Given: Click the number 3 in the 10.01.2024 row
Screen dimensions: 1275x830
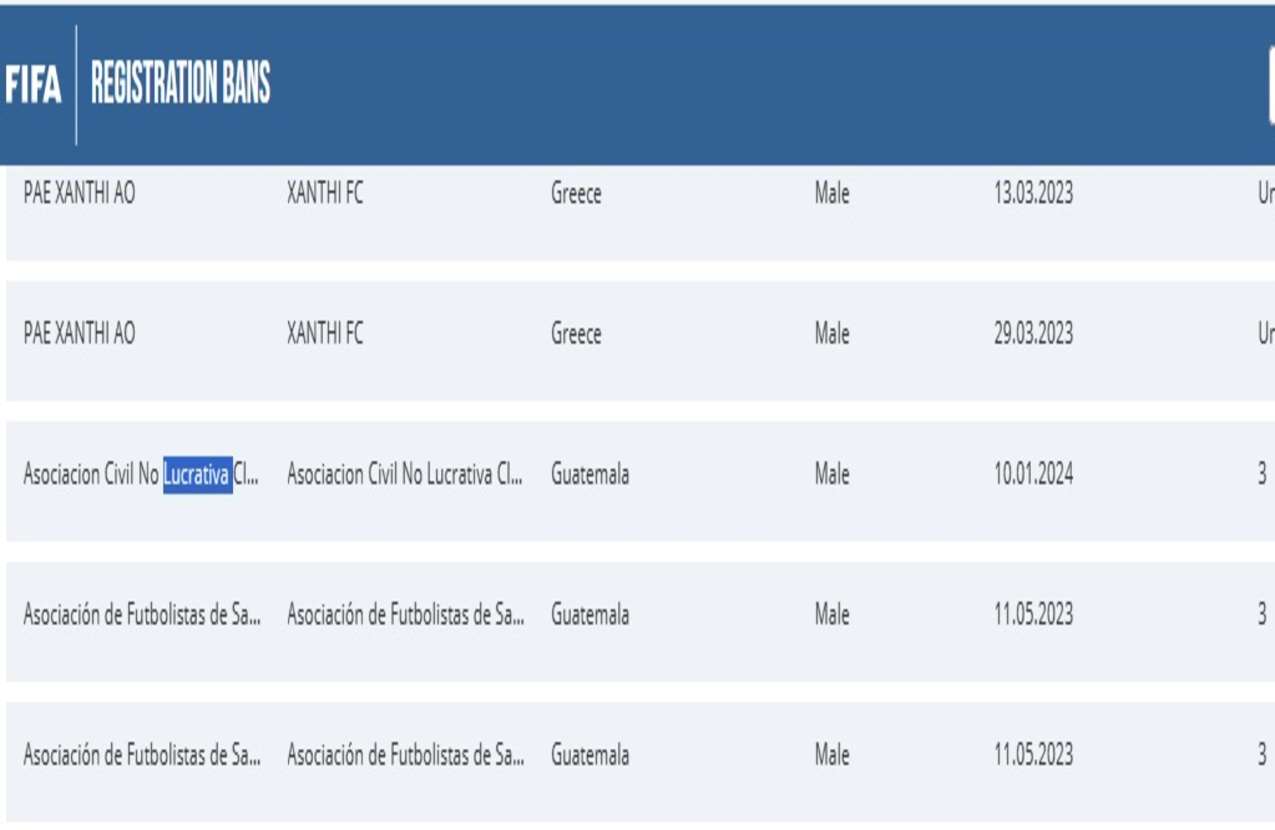Looking at the screenshot, I should coord(1262,474).
